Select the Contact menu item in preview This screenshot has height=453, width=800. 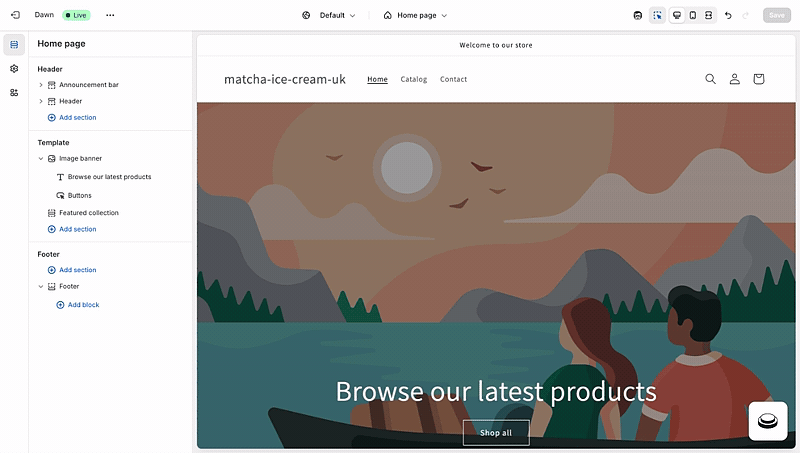pos(454,79)
